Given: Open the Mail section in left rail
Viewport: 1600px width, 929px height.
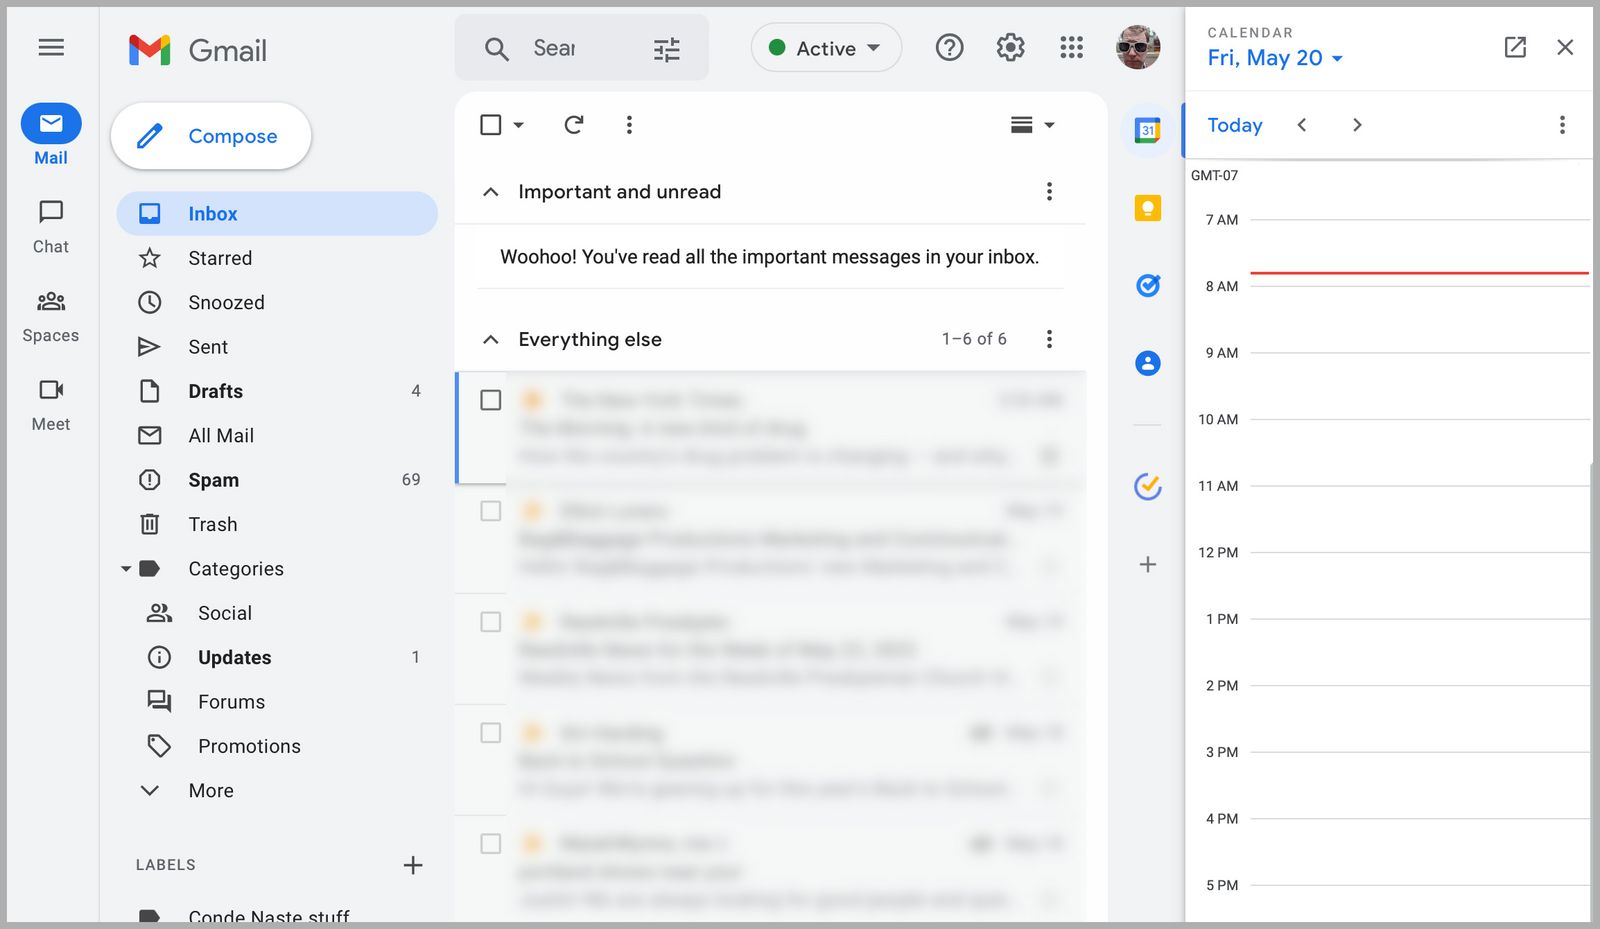Looking at the screenshot, I should click(51, 135).
